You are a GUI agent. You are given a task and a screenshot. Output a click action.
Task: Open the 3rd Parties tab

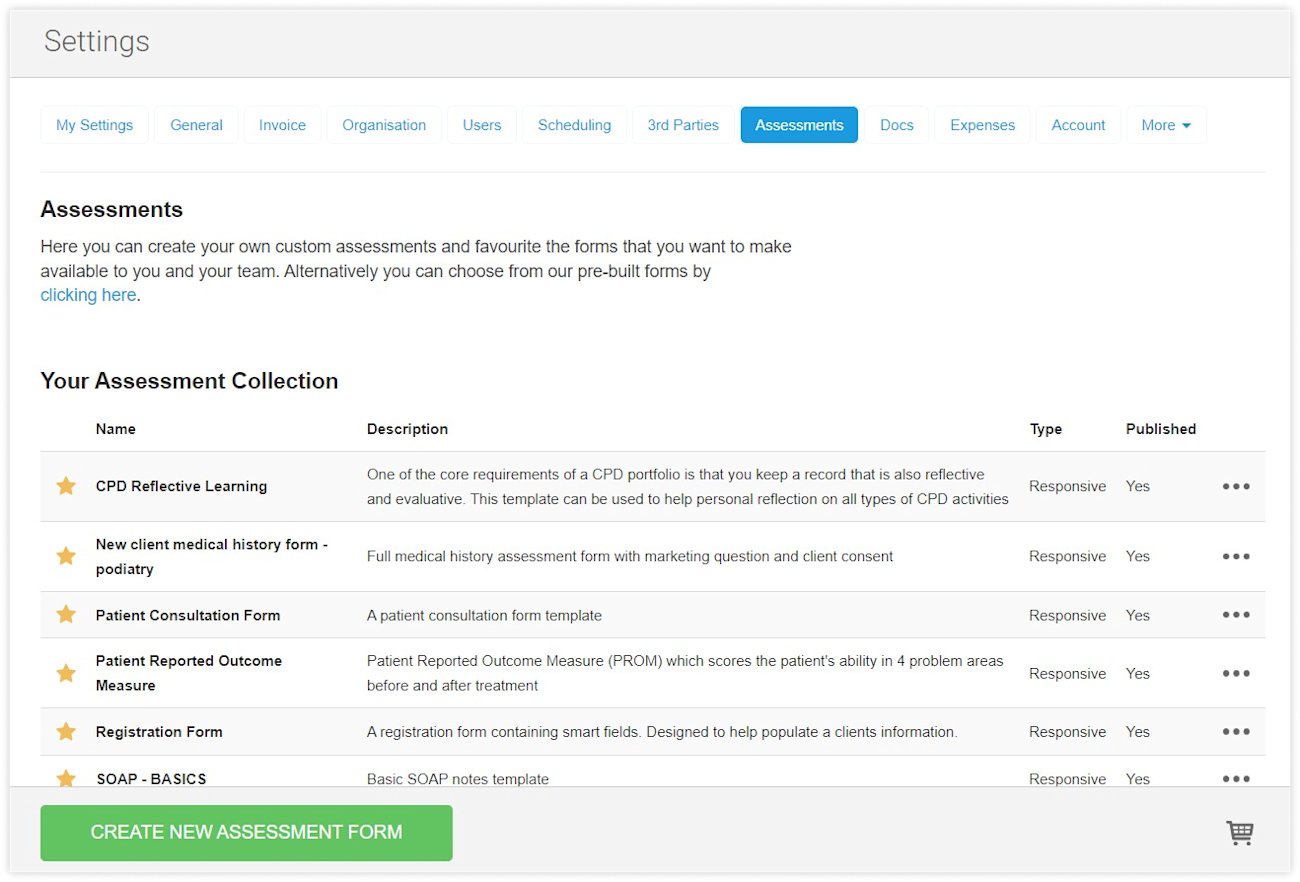pos(683,125)
